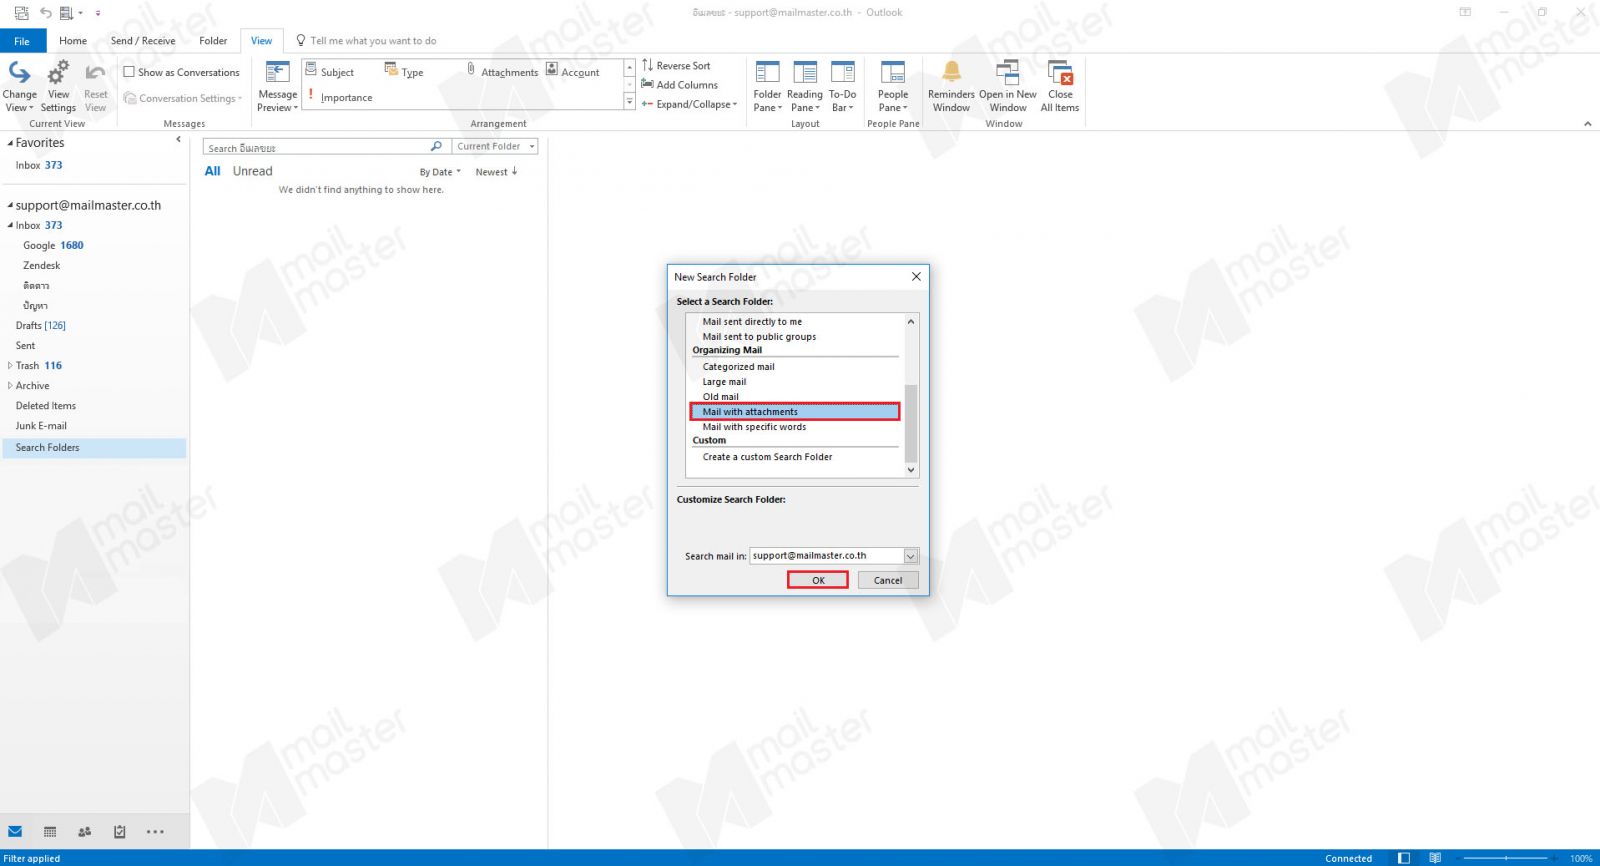This screenshot has width=1600, height=866.
Task: Switch to the Home tab
Action: click(x=73, y=41)
